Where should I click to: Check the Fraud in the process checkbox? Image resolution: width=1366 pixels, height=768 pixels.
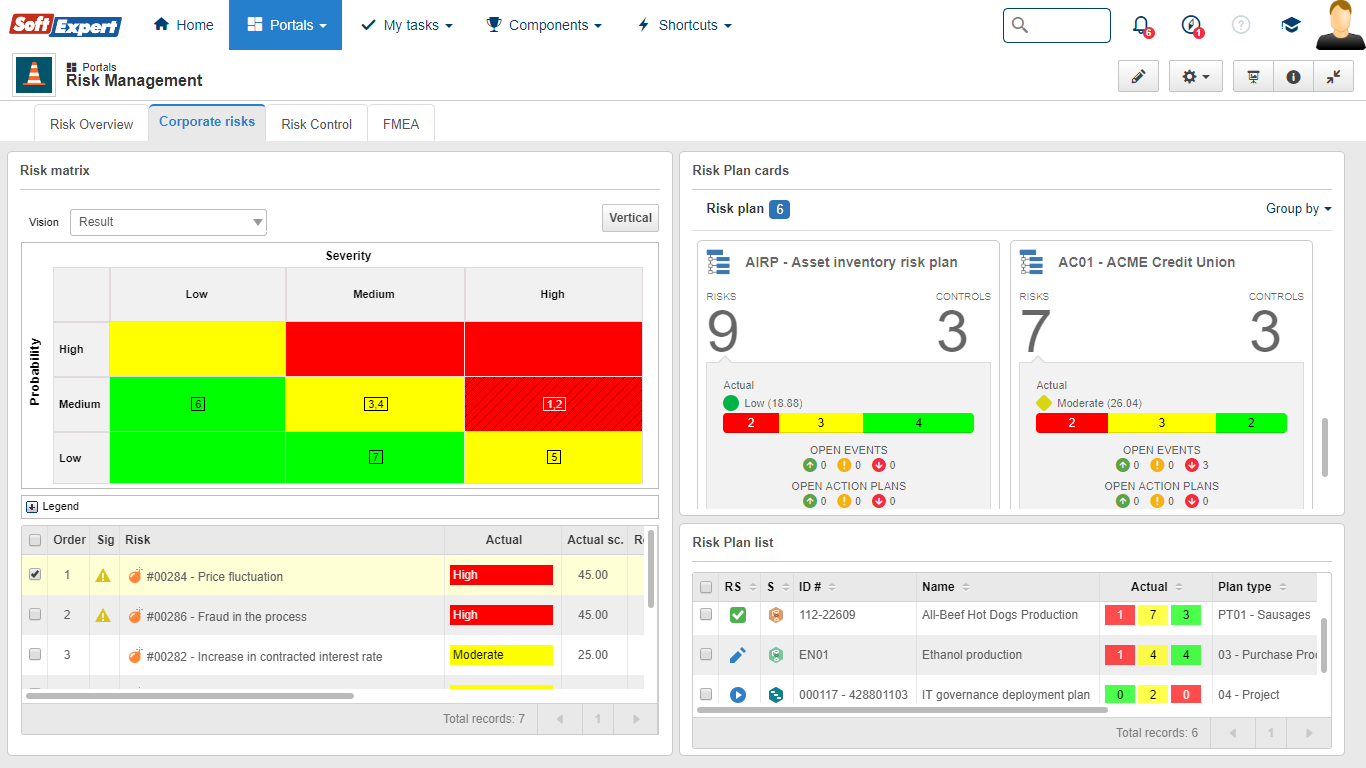[x=35, y=615]
